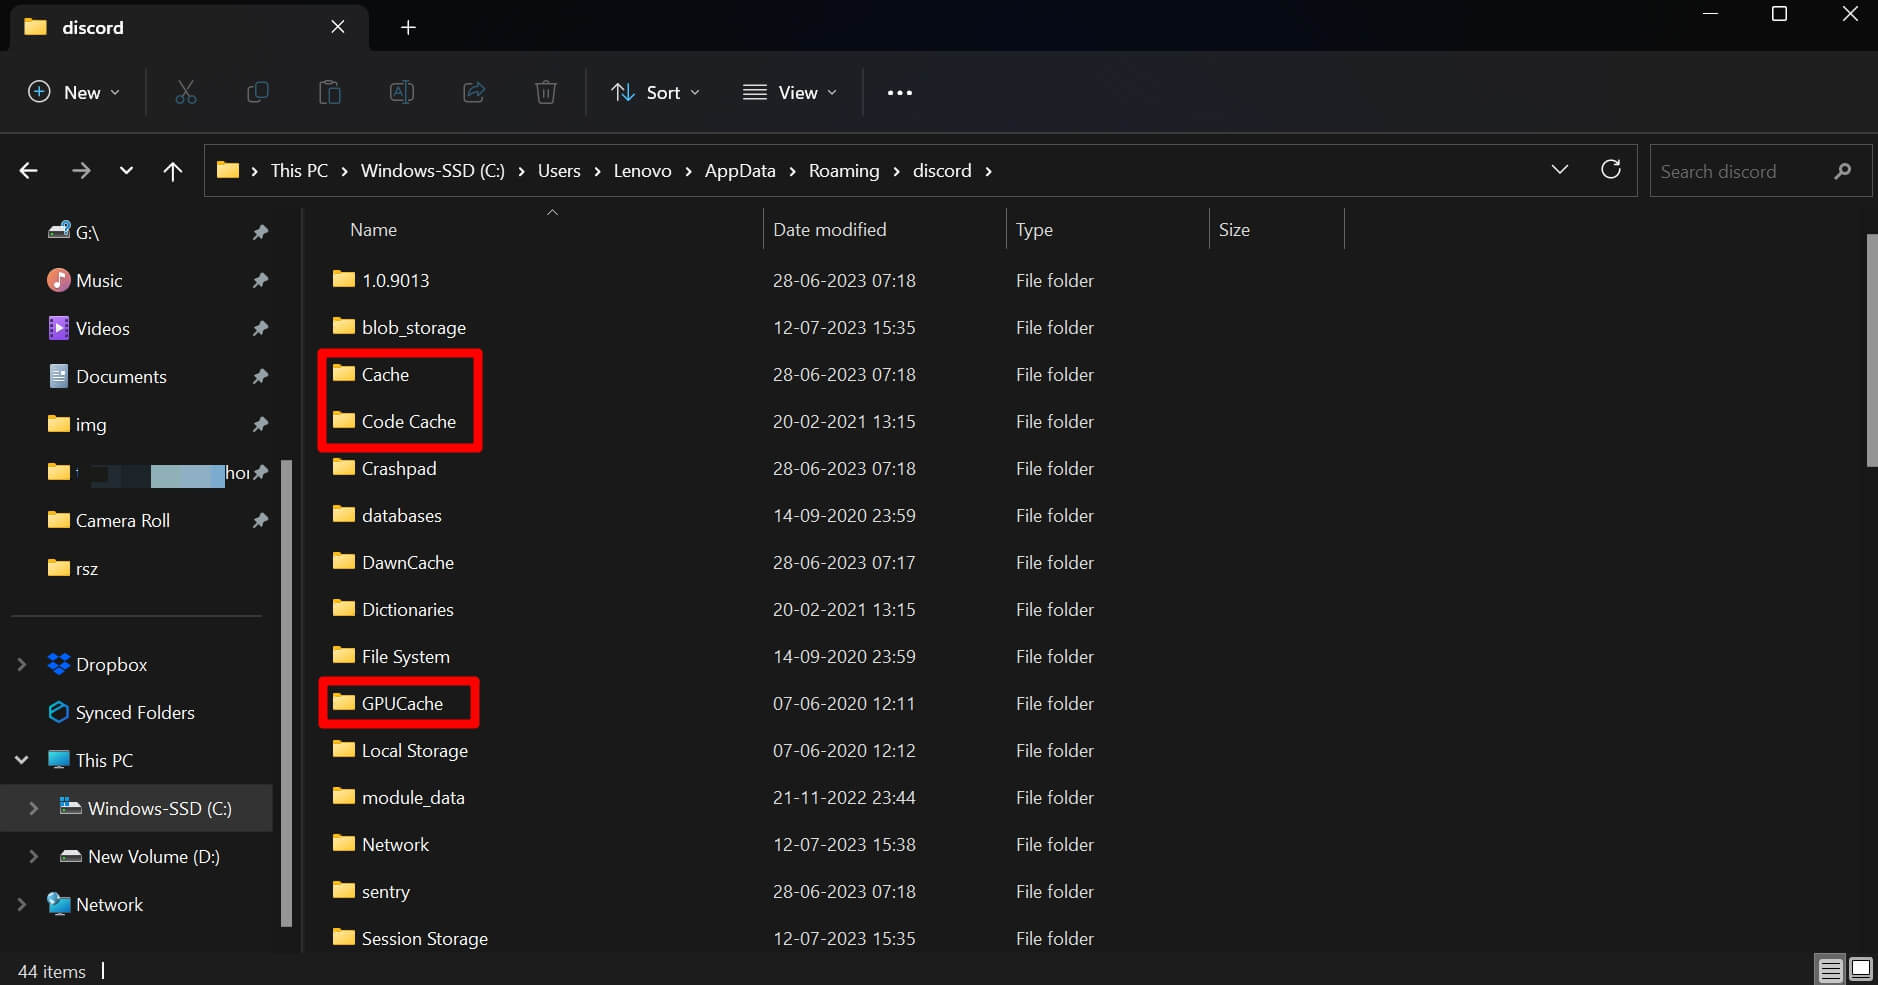The height and width of the screenshot is (985, 1878).
Task: Click the Paste icon in the toolbar
Action: point(329,92)
